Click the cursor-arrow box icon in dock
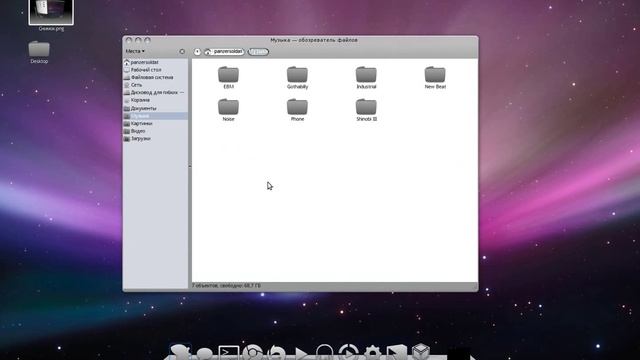Viewport: 640px width, 360px height. click(x=397, y=352)
